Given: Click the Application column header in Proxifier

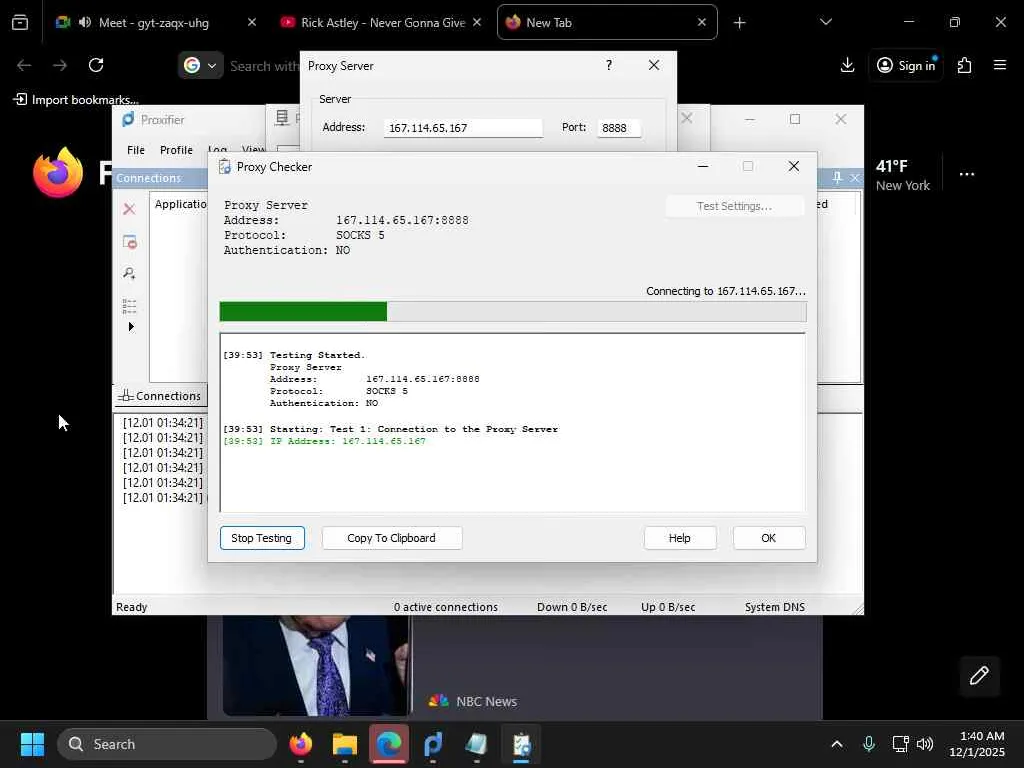Looking at the screenshot, I should point(180,204).
